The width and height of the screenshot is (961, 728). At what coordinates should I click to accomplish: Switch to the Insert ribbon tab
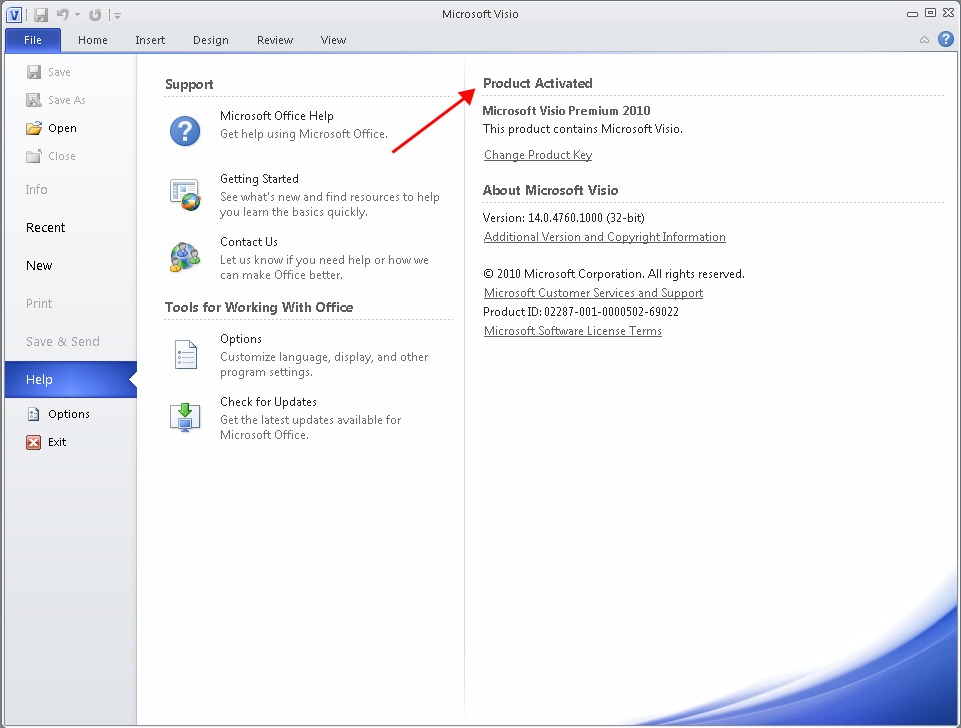coord(150,40)
